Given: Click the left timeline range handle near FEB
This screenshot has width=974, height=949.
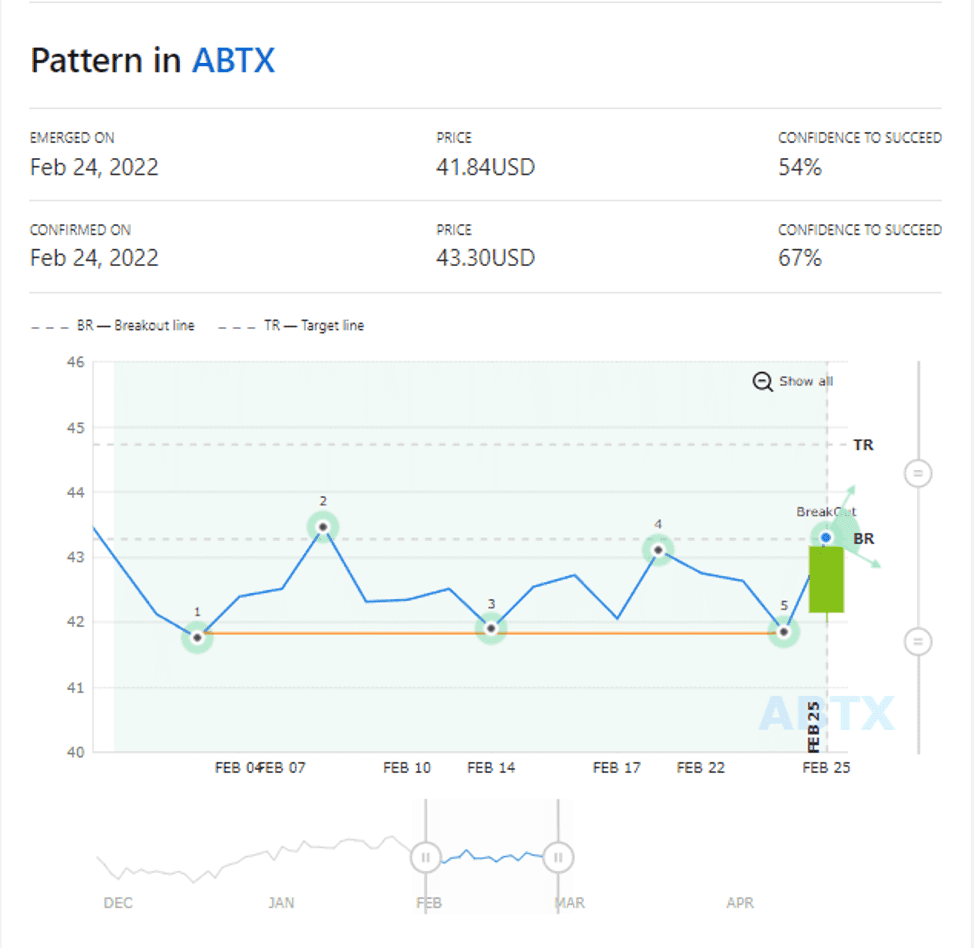Looking at the screenshot, I should (x=425, y=857).
